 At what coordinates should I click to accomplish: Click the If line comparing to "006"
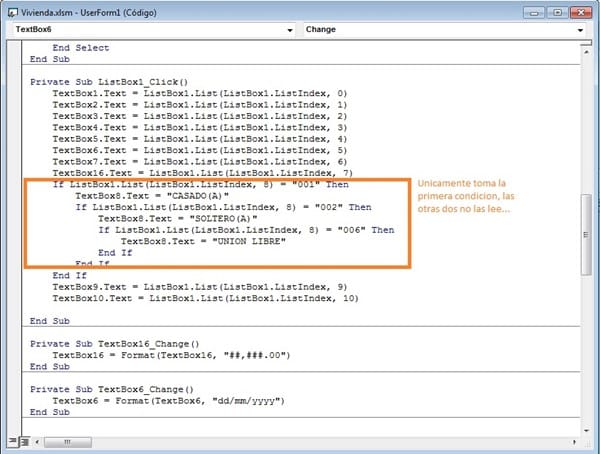(x=246, y=230)
